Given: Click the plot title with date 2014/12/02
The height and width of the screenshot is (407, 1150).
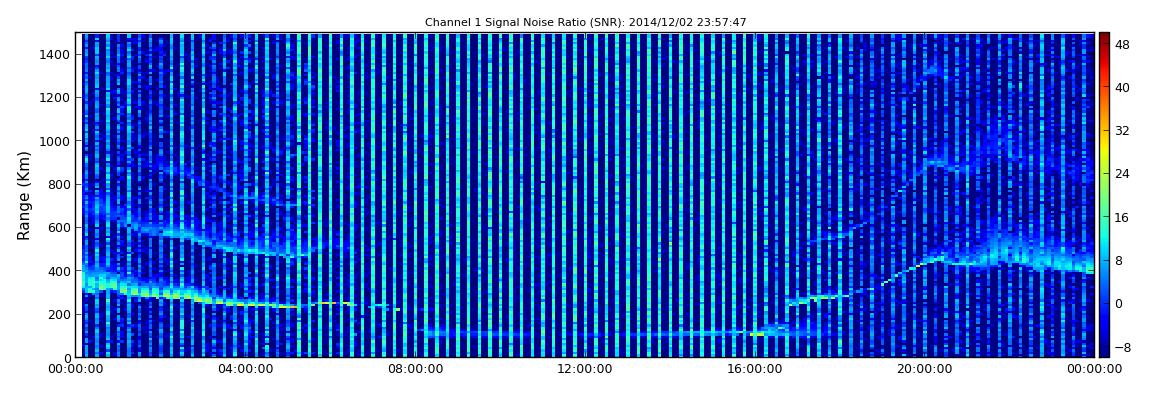Looking at the screenshot, I should pyautogui.click(x=585, y=23).
